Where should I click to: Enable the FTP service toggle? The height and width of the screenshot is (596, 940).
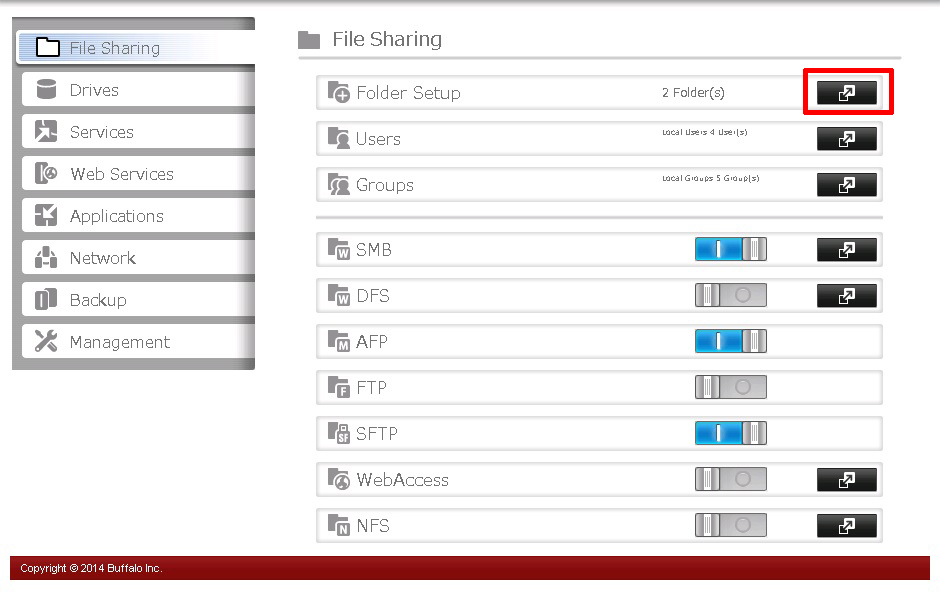tap(730, 387)
